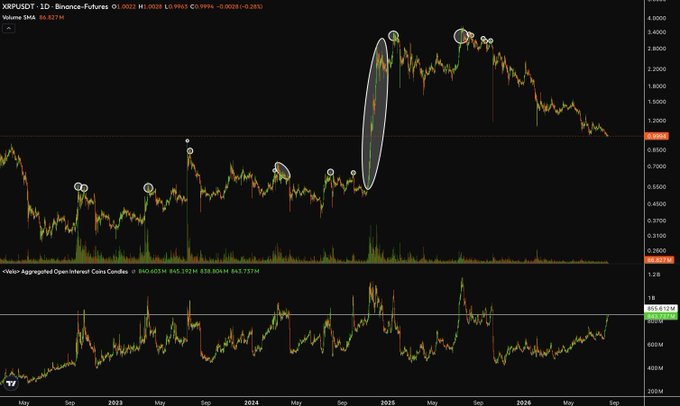
Task: Click the H1.0028 high value in the legend
Action: pyautogui.click(x=150, y=7)
